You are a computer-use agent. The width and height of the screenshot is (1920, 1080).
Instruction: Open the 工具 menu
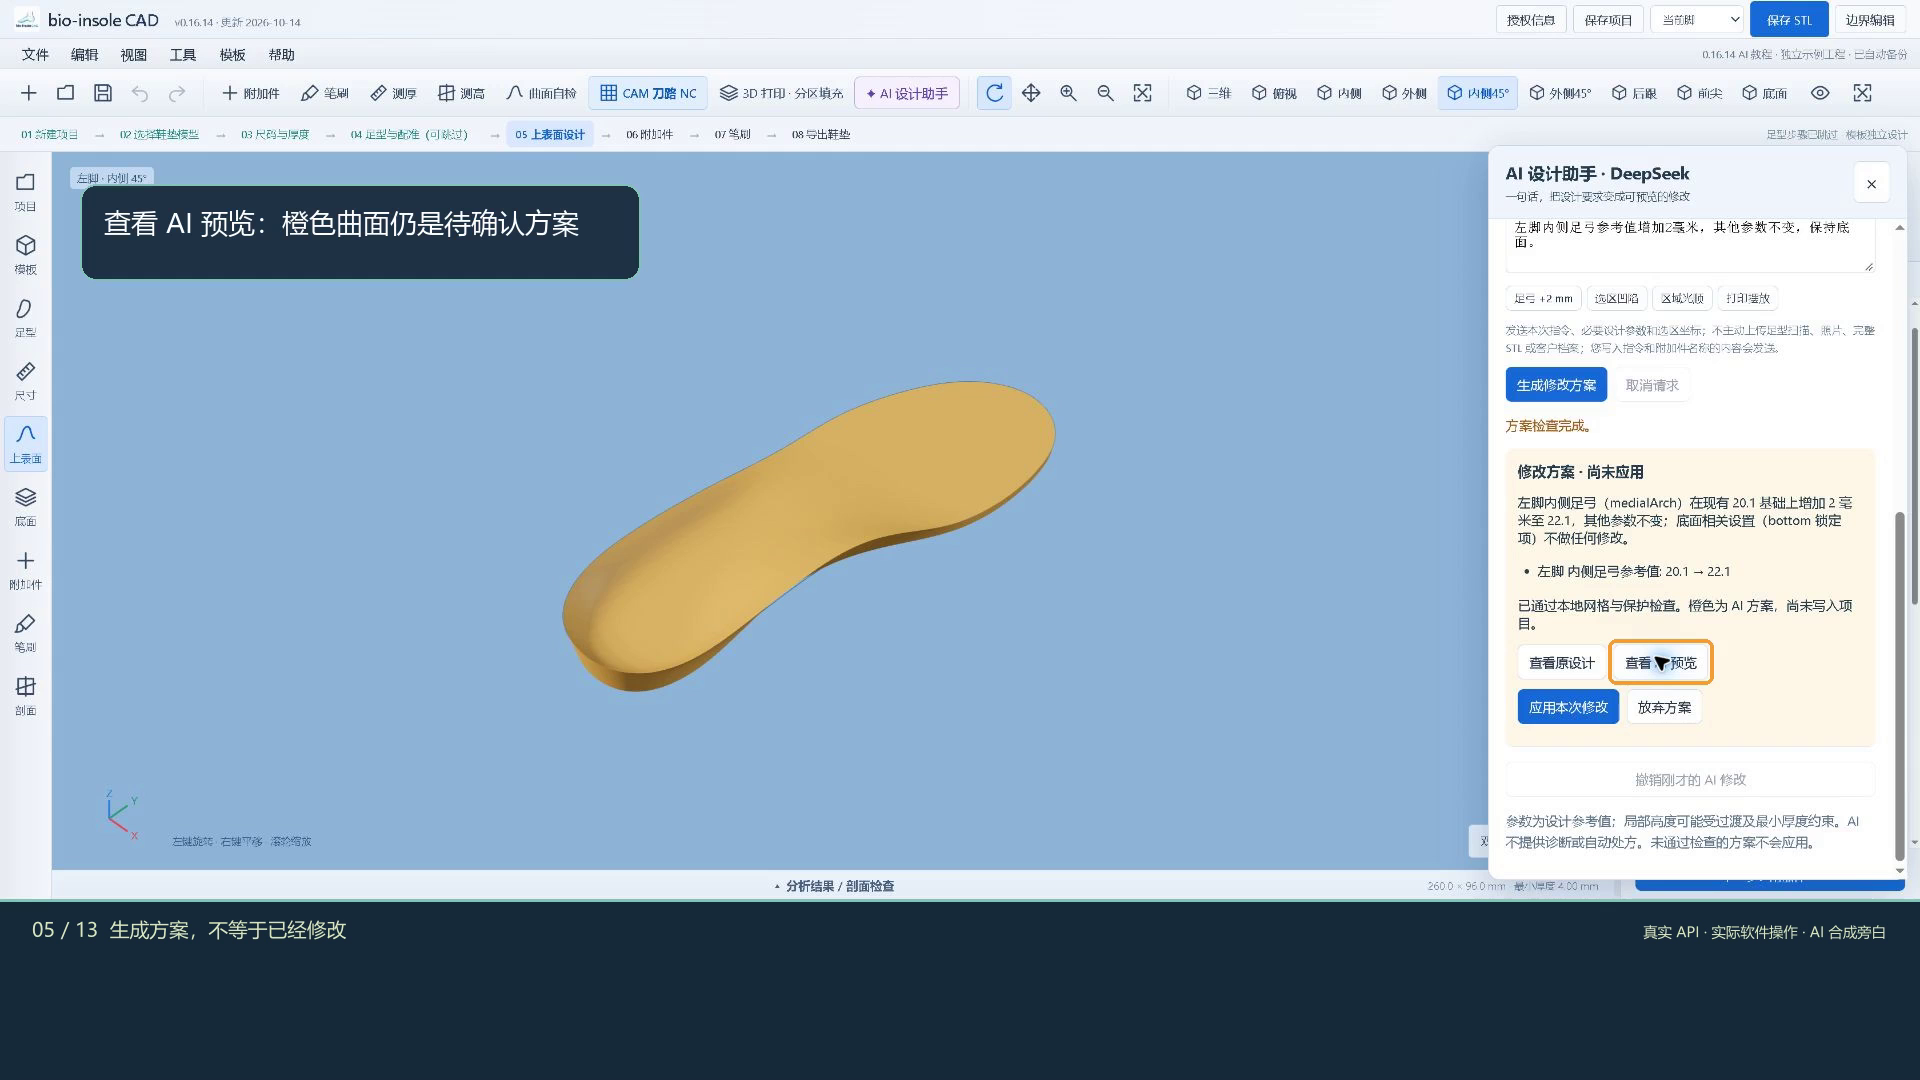(x=182, y=55)
